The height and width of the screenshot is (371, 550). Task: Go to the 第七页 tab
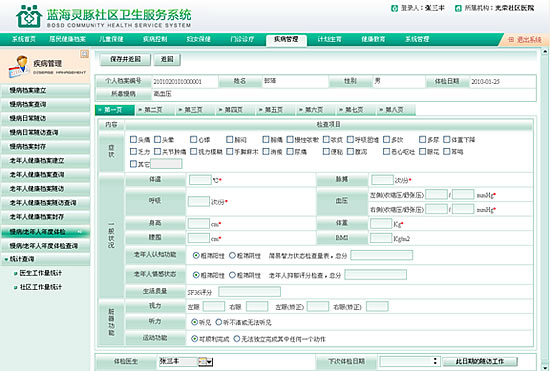click(x=355, y=110)
